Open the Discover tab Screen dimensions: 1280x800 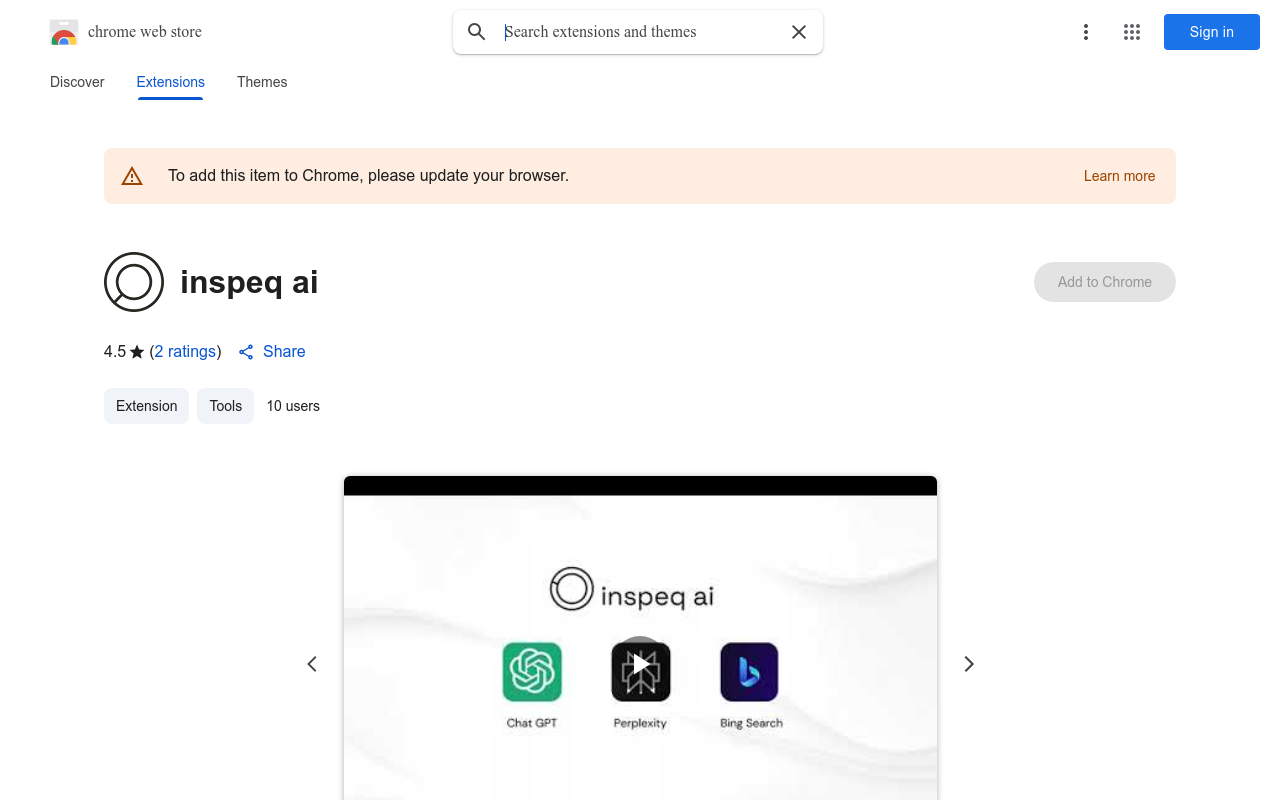point(77,82)
